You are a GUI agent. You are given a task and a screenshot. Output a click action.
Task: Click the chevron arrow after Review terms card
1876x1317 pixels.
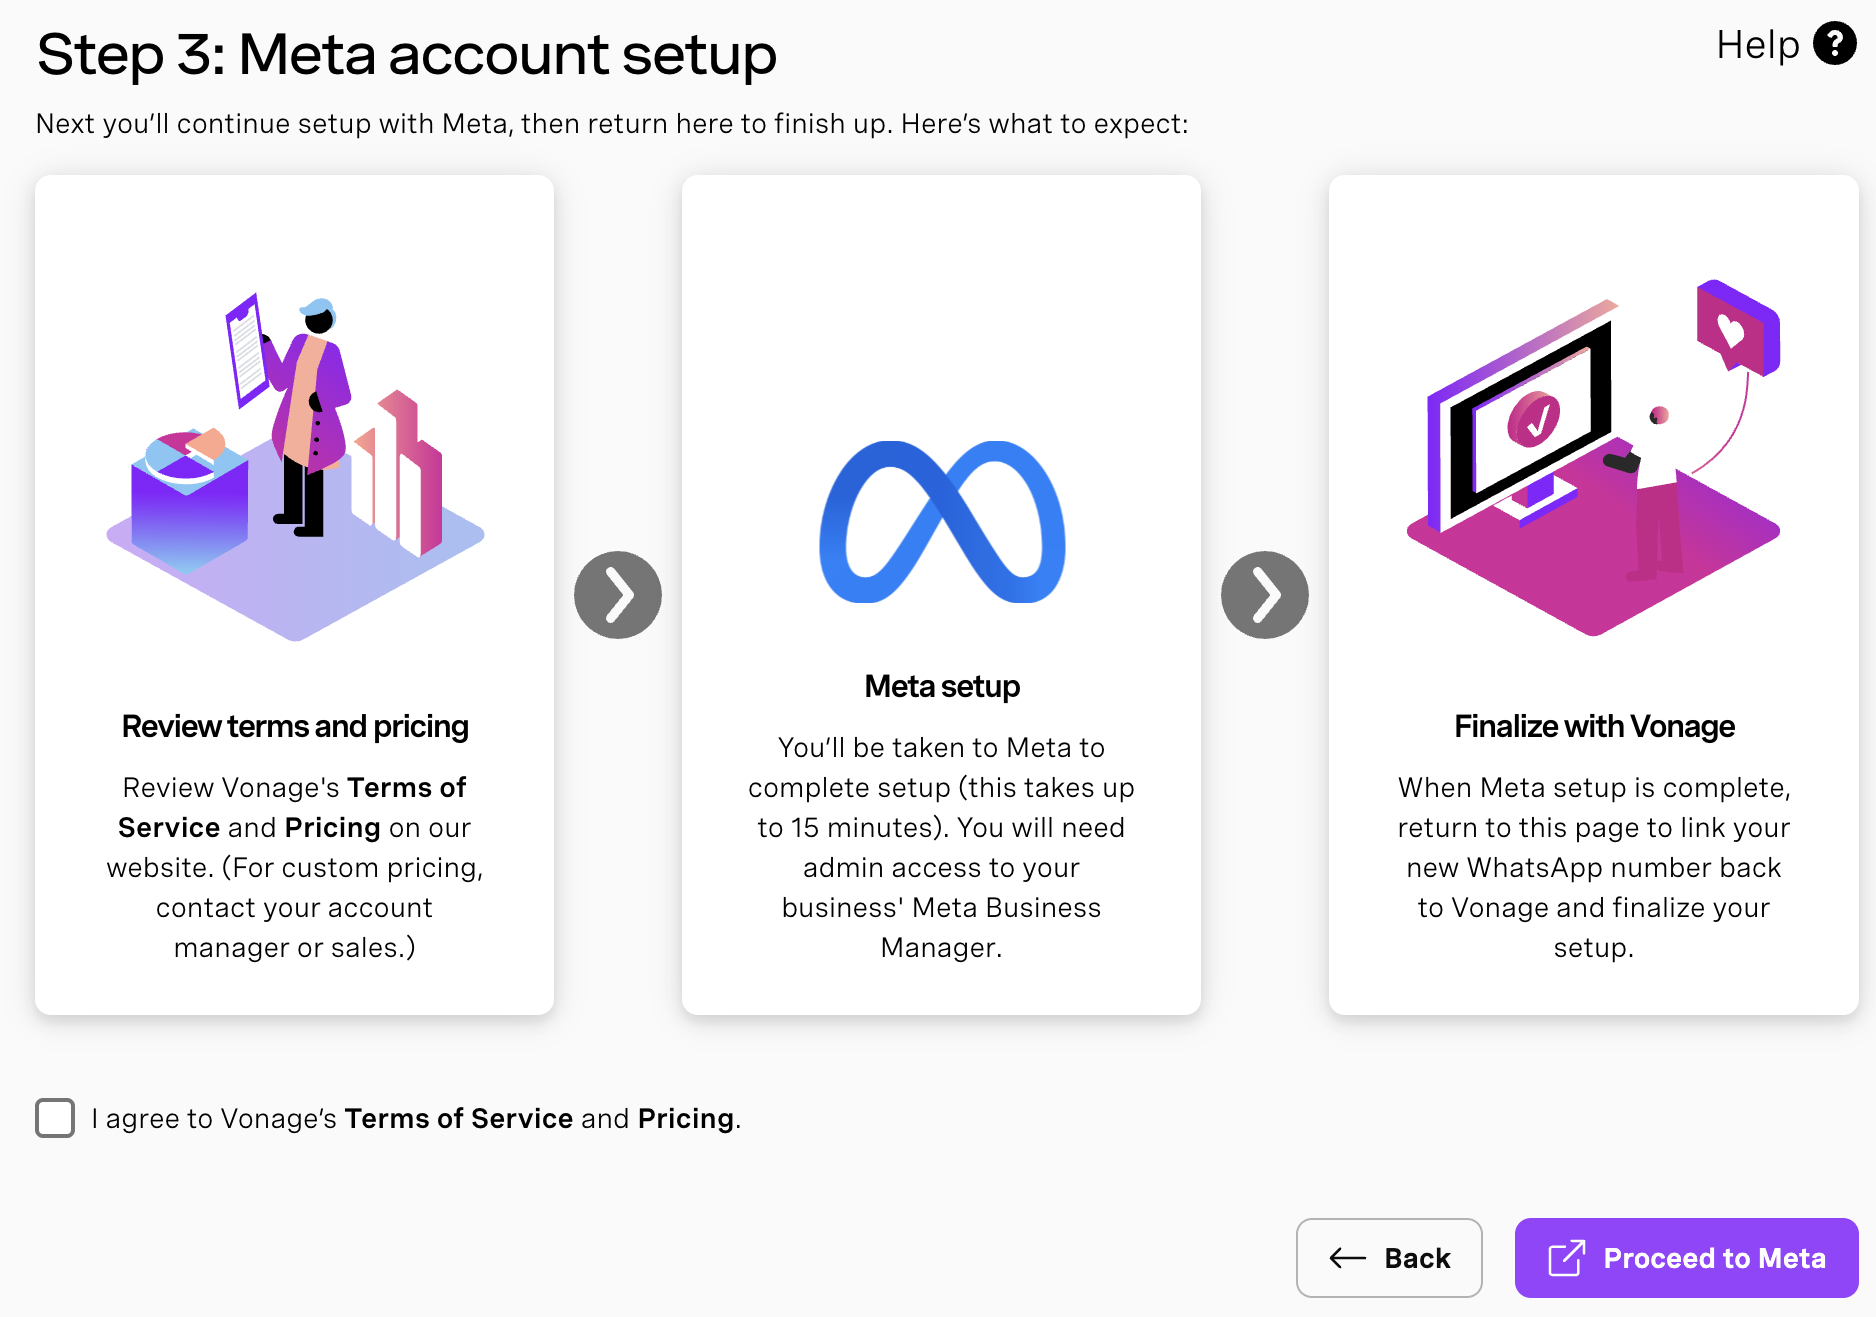[x=617, y=595]
